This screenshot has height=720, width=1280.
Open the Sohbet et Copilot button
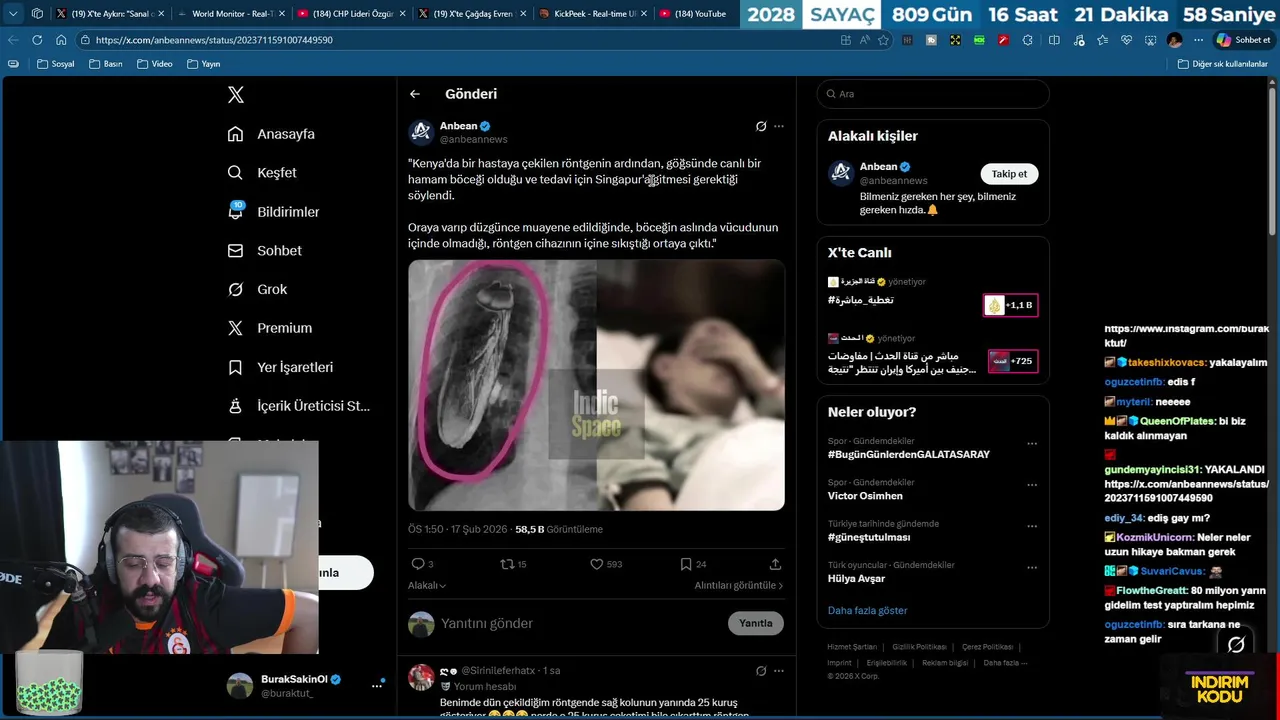click(1243, 40)
